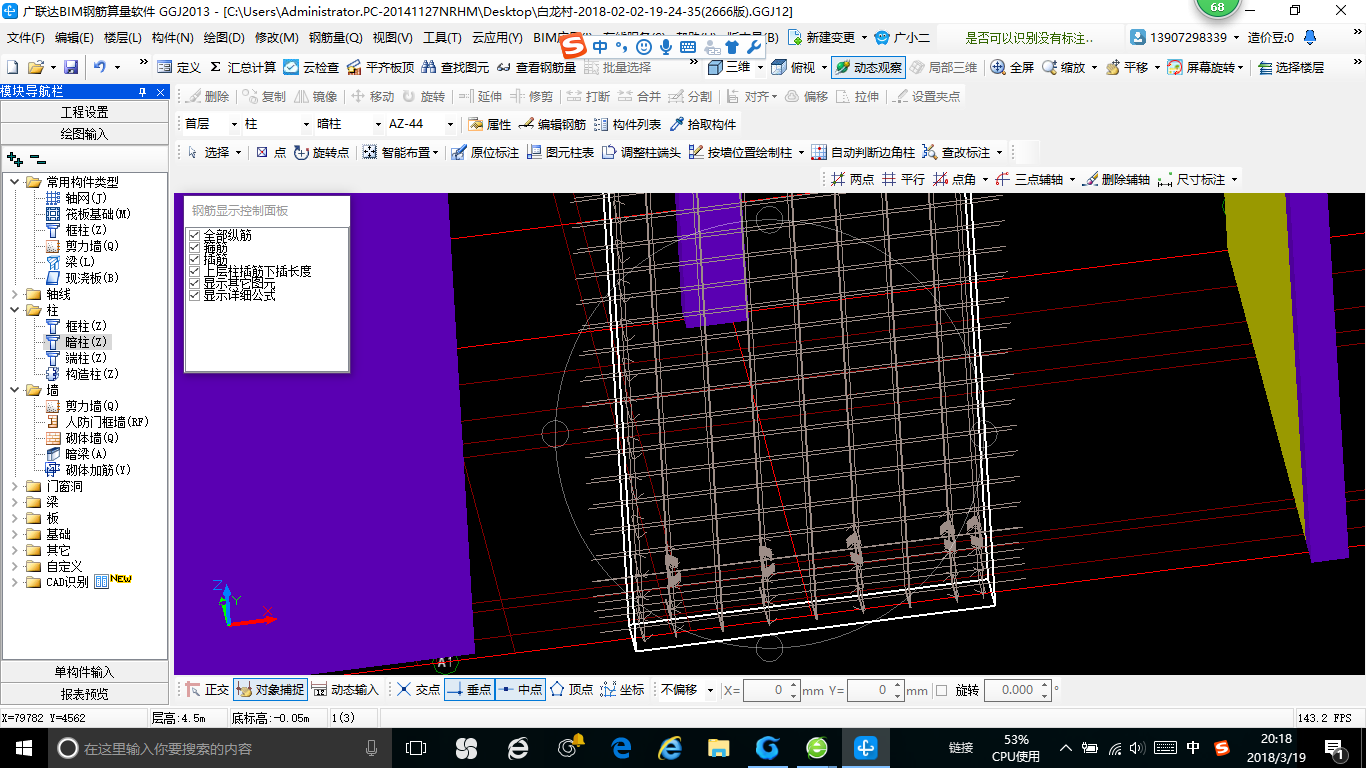
Task: Expand the 轴线 tree node
Action: pos(15,294)
